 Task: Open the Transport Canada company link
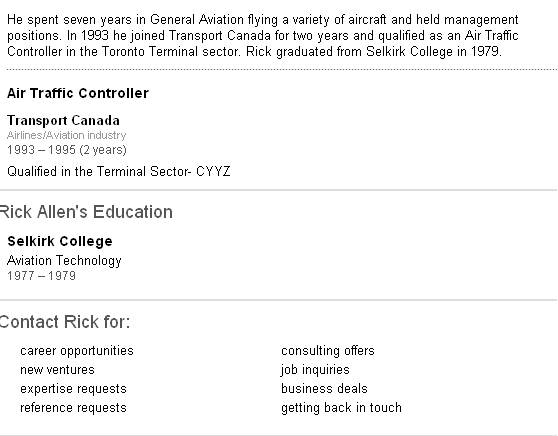(x=63, y=120)
